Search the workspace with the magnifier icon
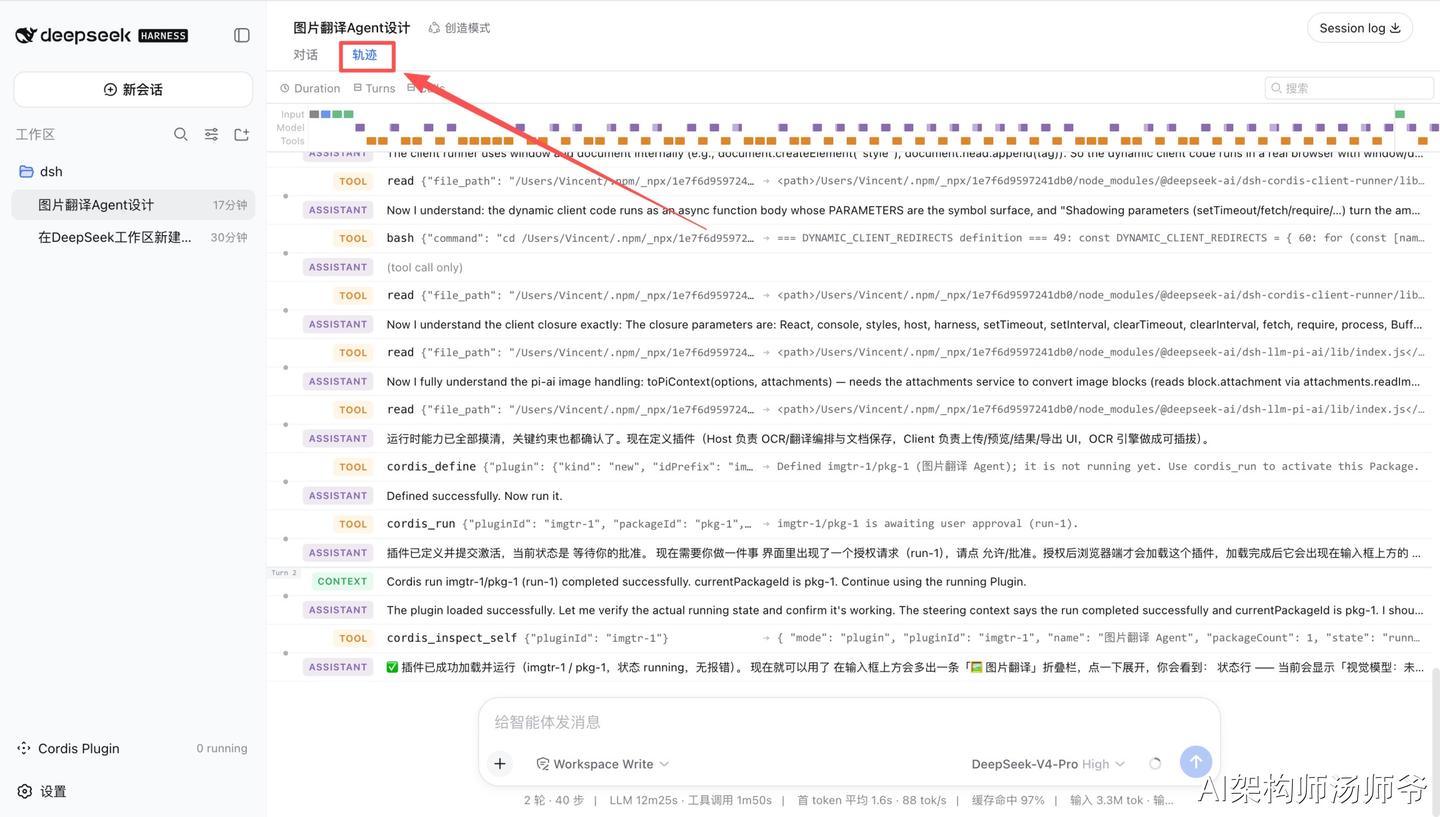This screenshot has width=1440, height=817. pyautogui.click(x=180, y=134)
